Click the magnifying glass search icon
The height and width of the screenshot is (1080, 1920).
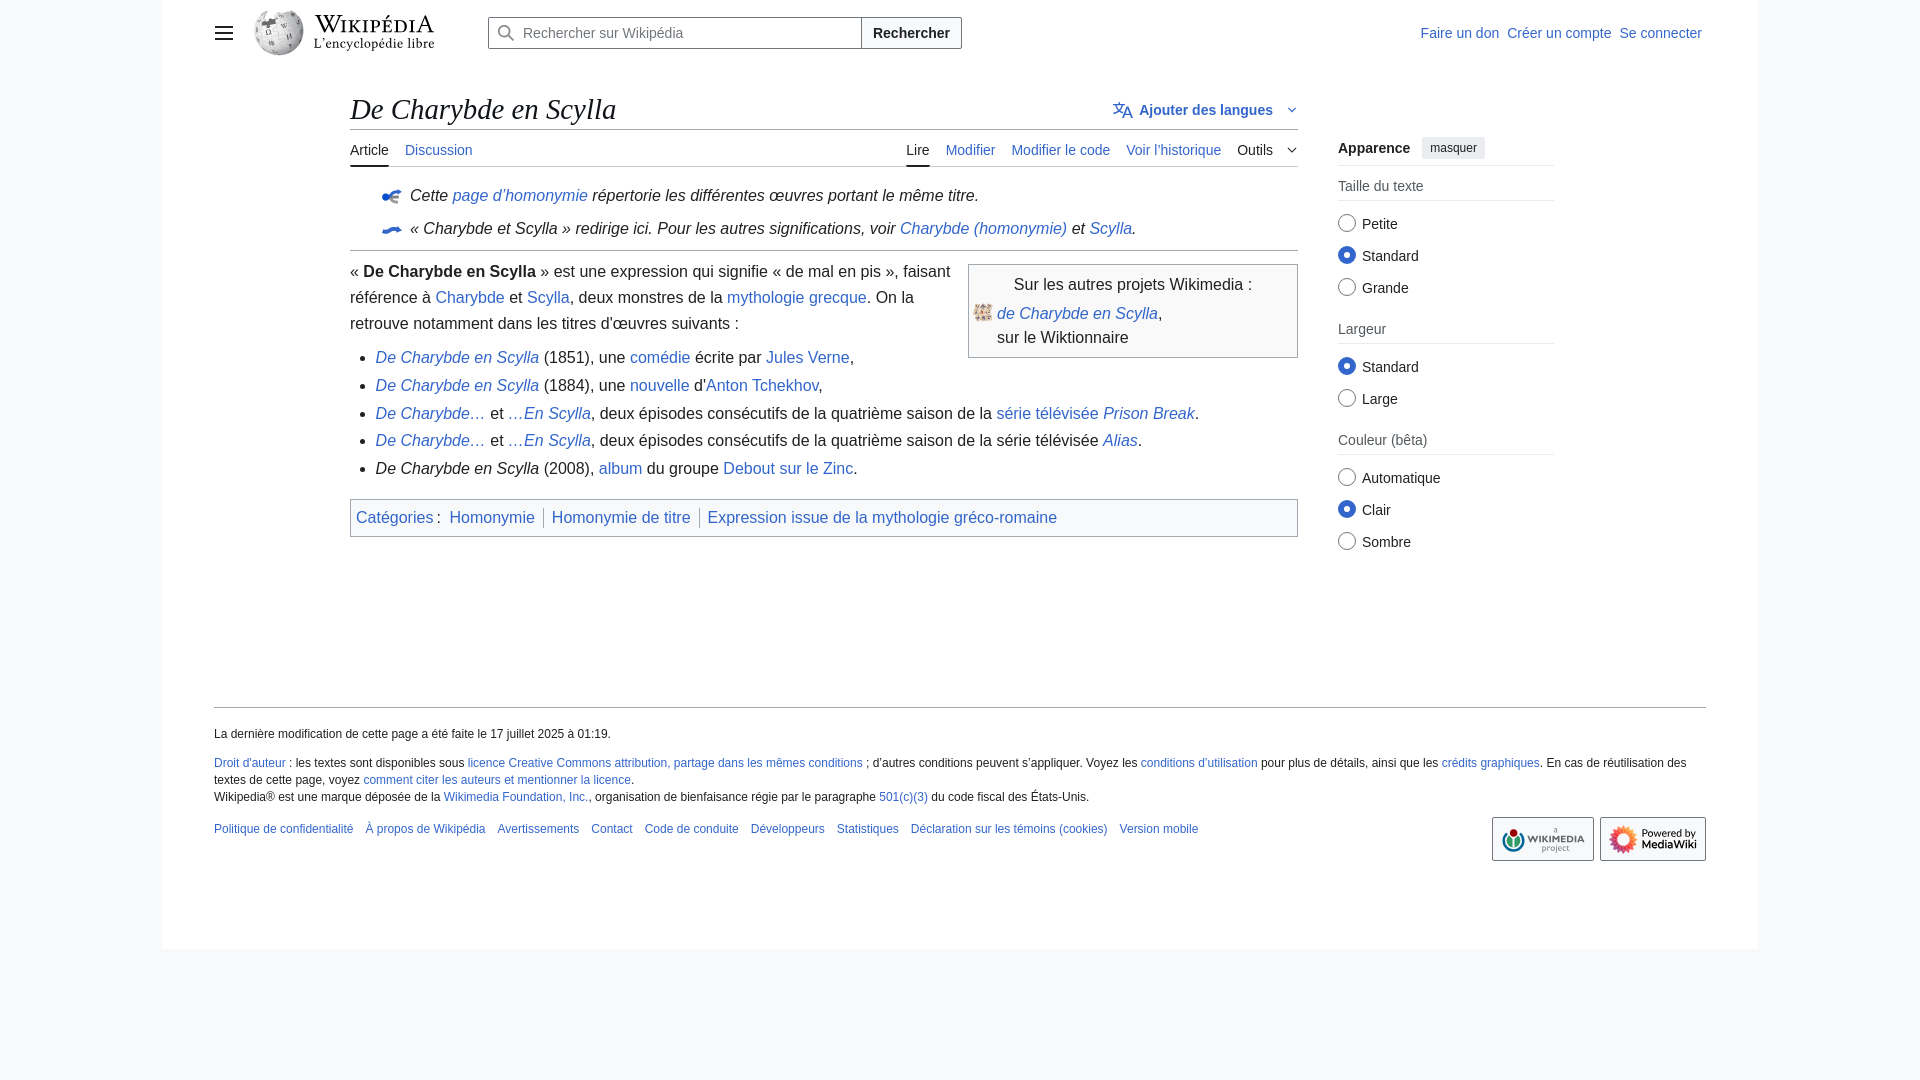click(x=506, y=33)
